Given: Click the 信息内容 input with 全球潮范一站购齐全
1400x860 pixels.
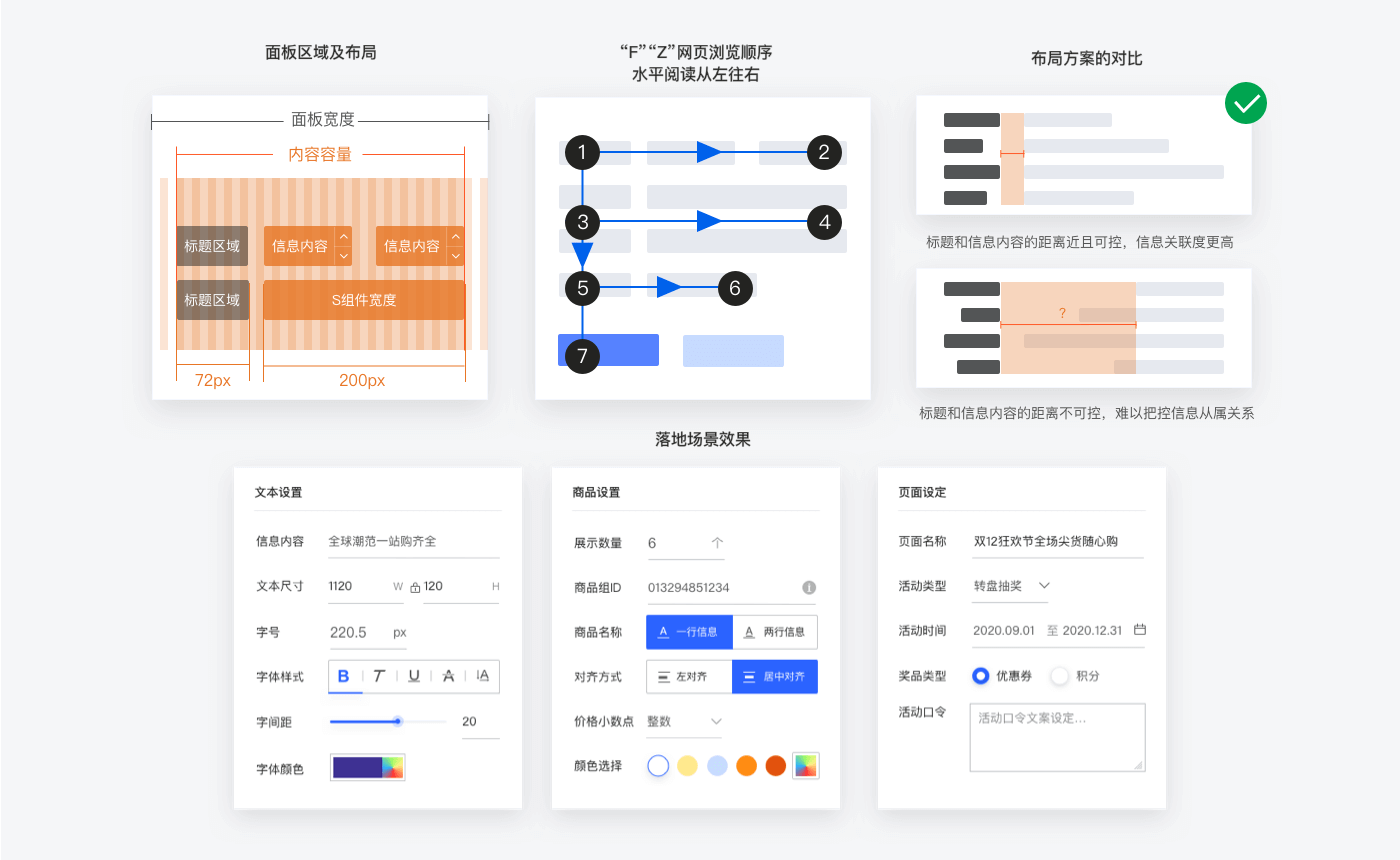Looking at the screenshot, I should pos(414,541).
